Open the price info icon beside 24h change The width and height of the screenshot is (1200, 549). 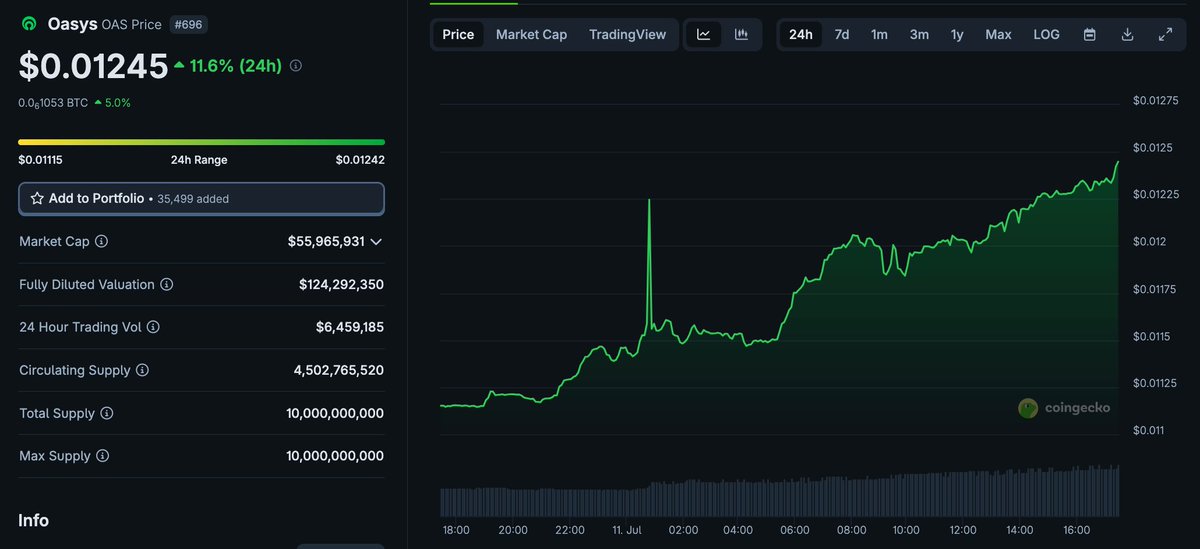pyautogui.click(x=295, y=65)
